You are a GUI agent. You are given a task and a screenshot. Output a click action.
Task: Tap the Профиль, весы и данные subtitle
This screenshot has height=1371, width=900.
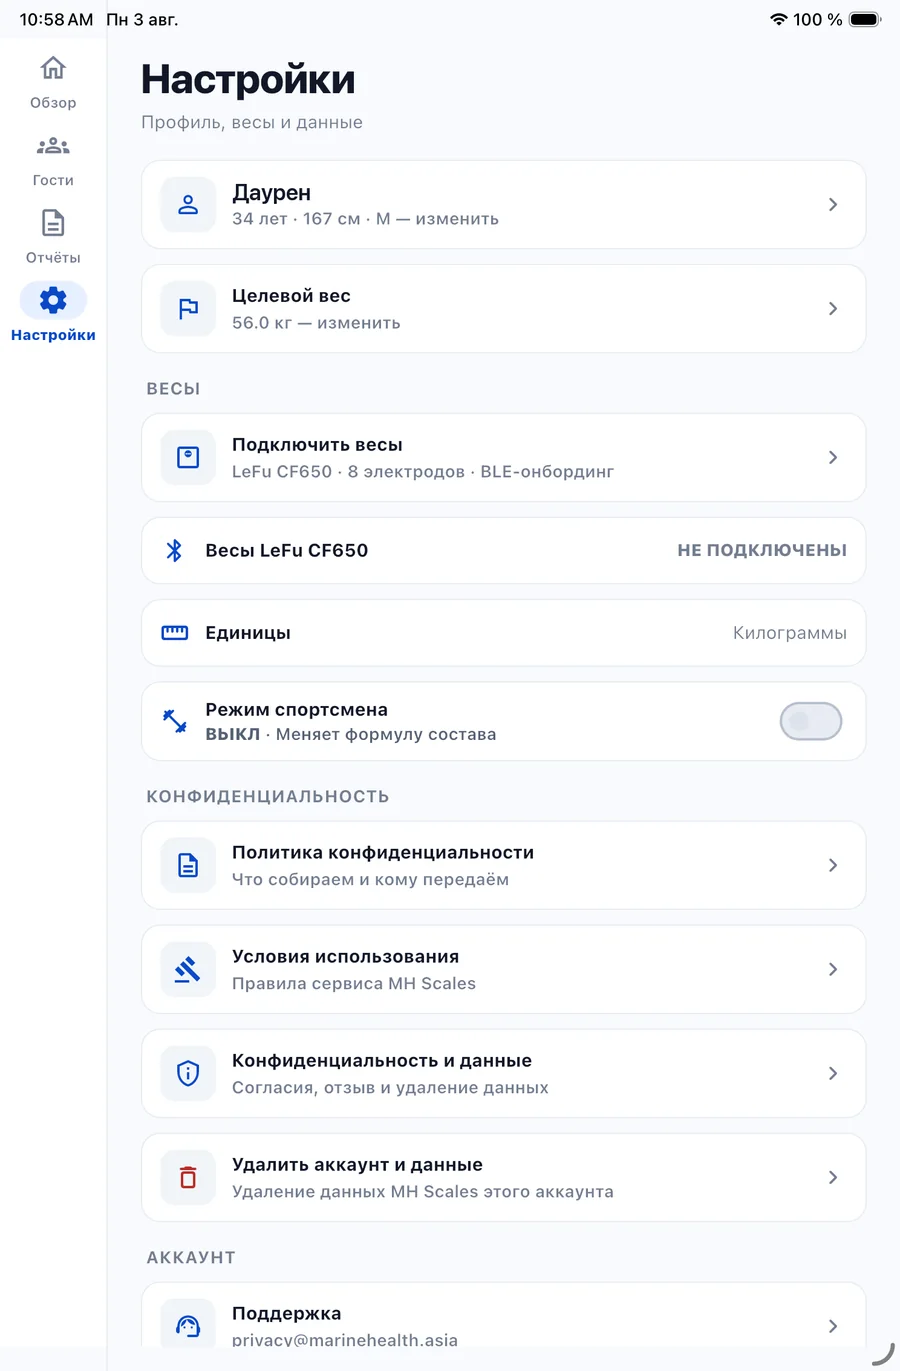pos(252,122)
